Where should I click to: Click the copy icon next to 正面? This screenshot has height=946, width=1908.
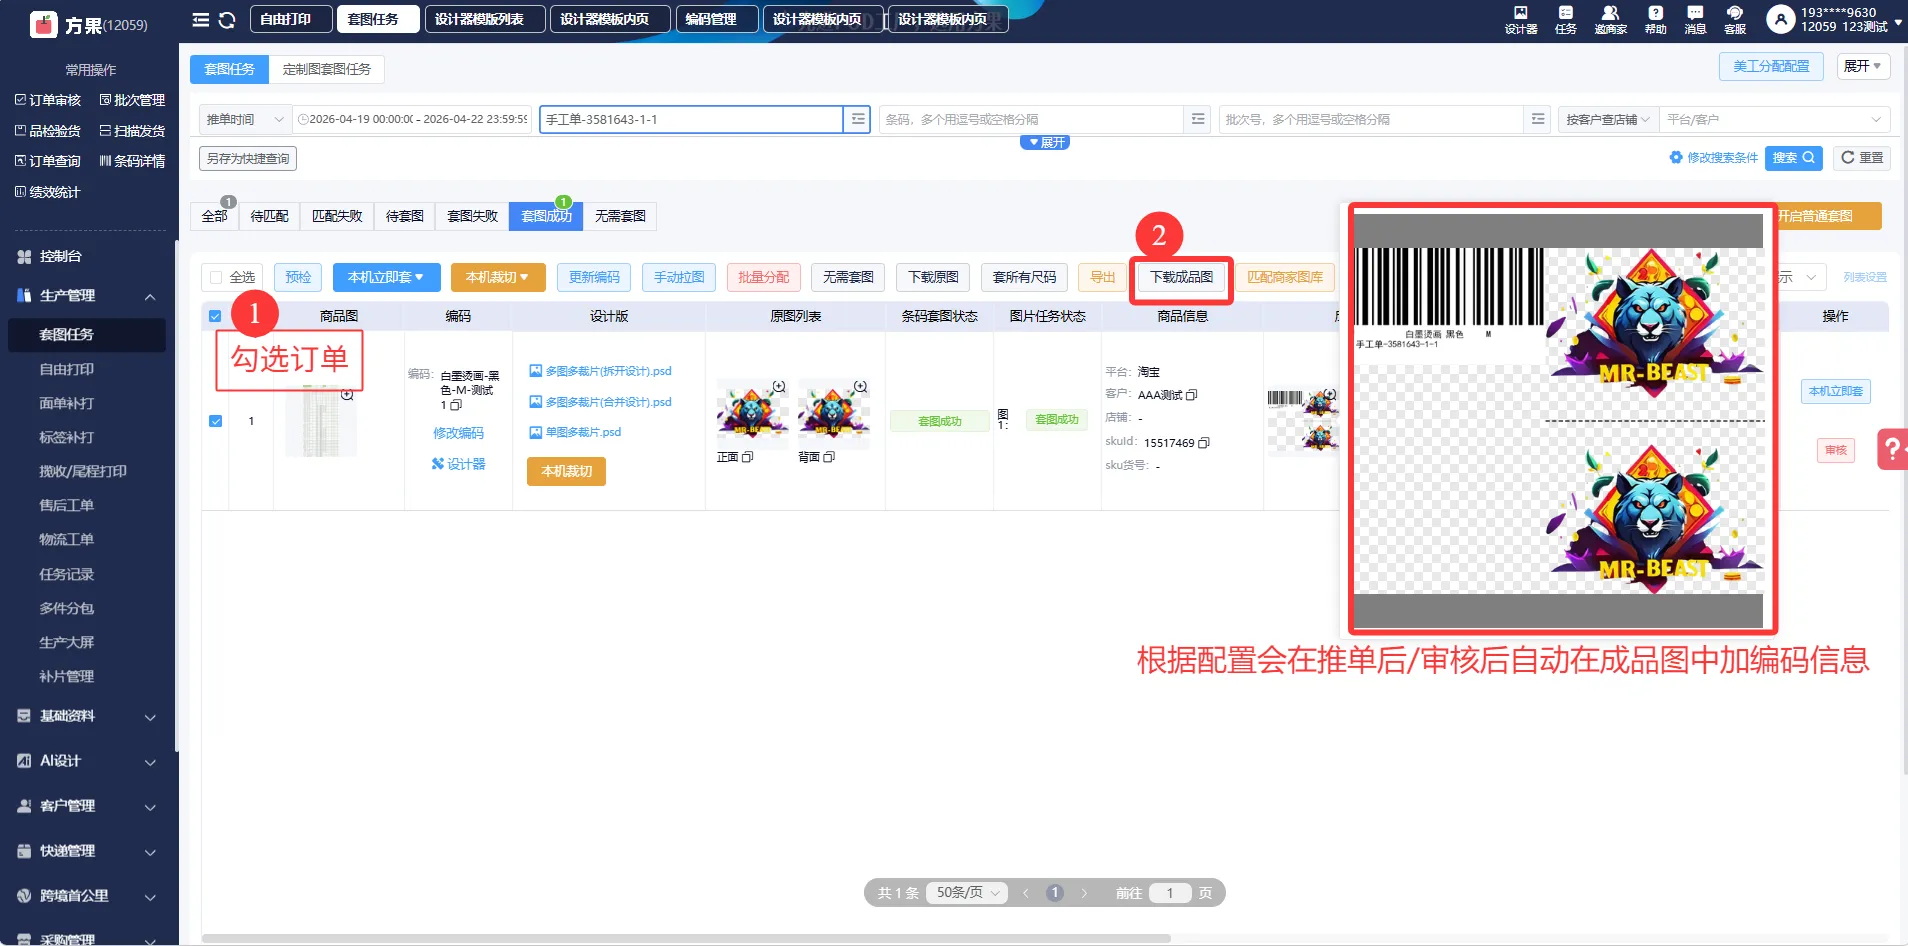[x=747, y=457]
